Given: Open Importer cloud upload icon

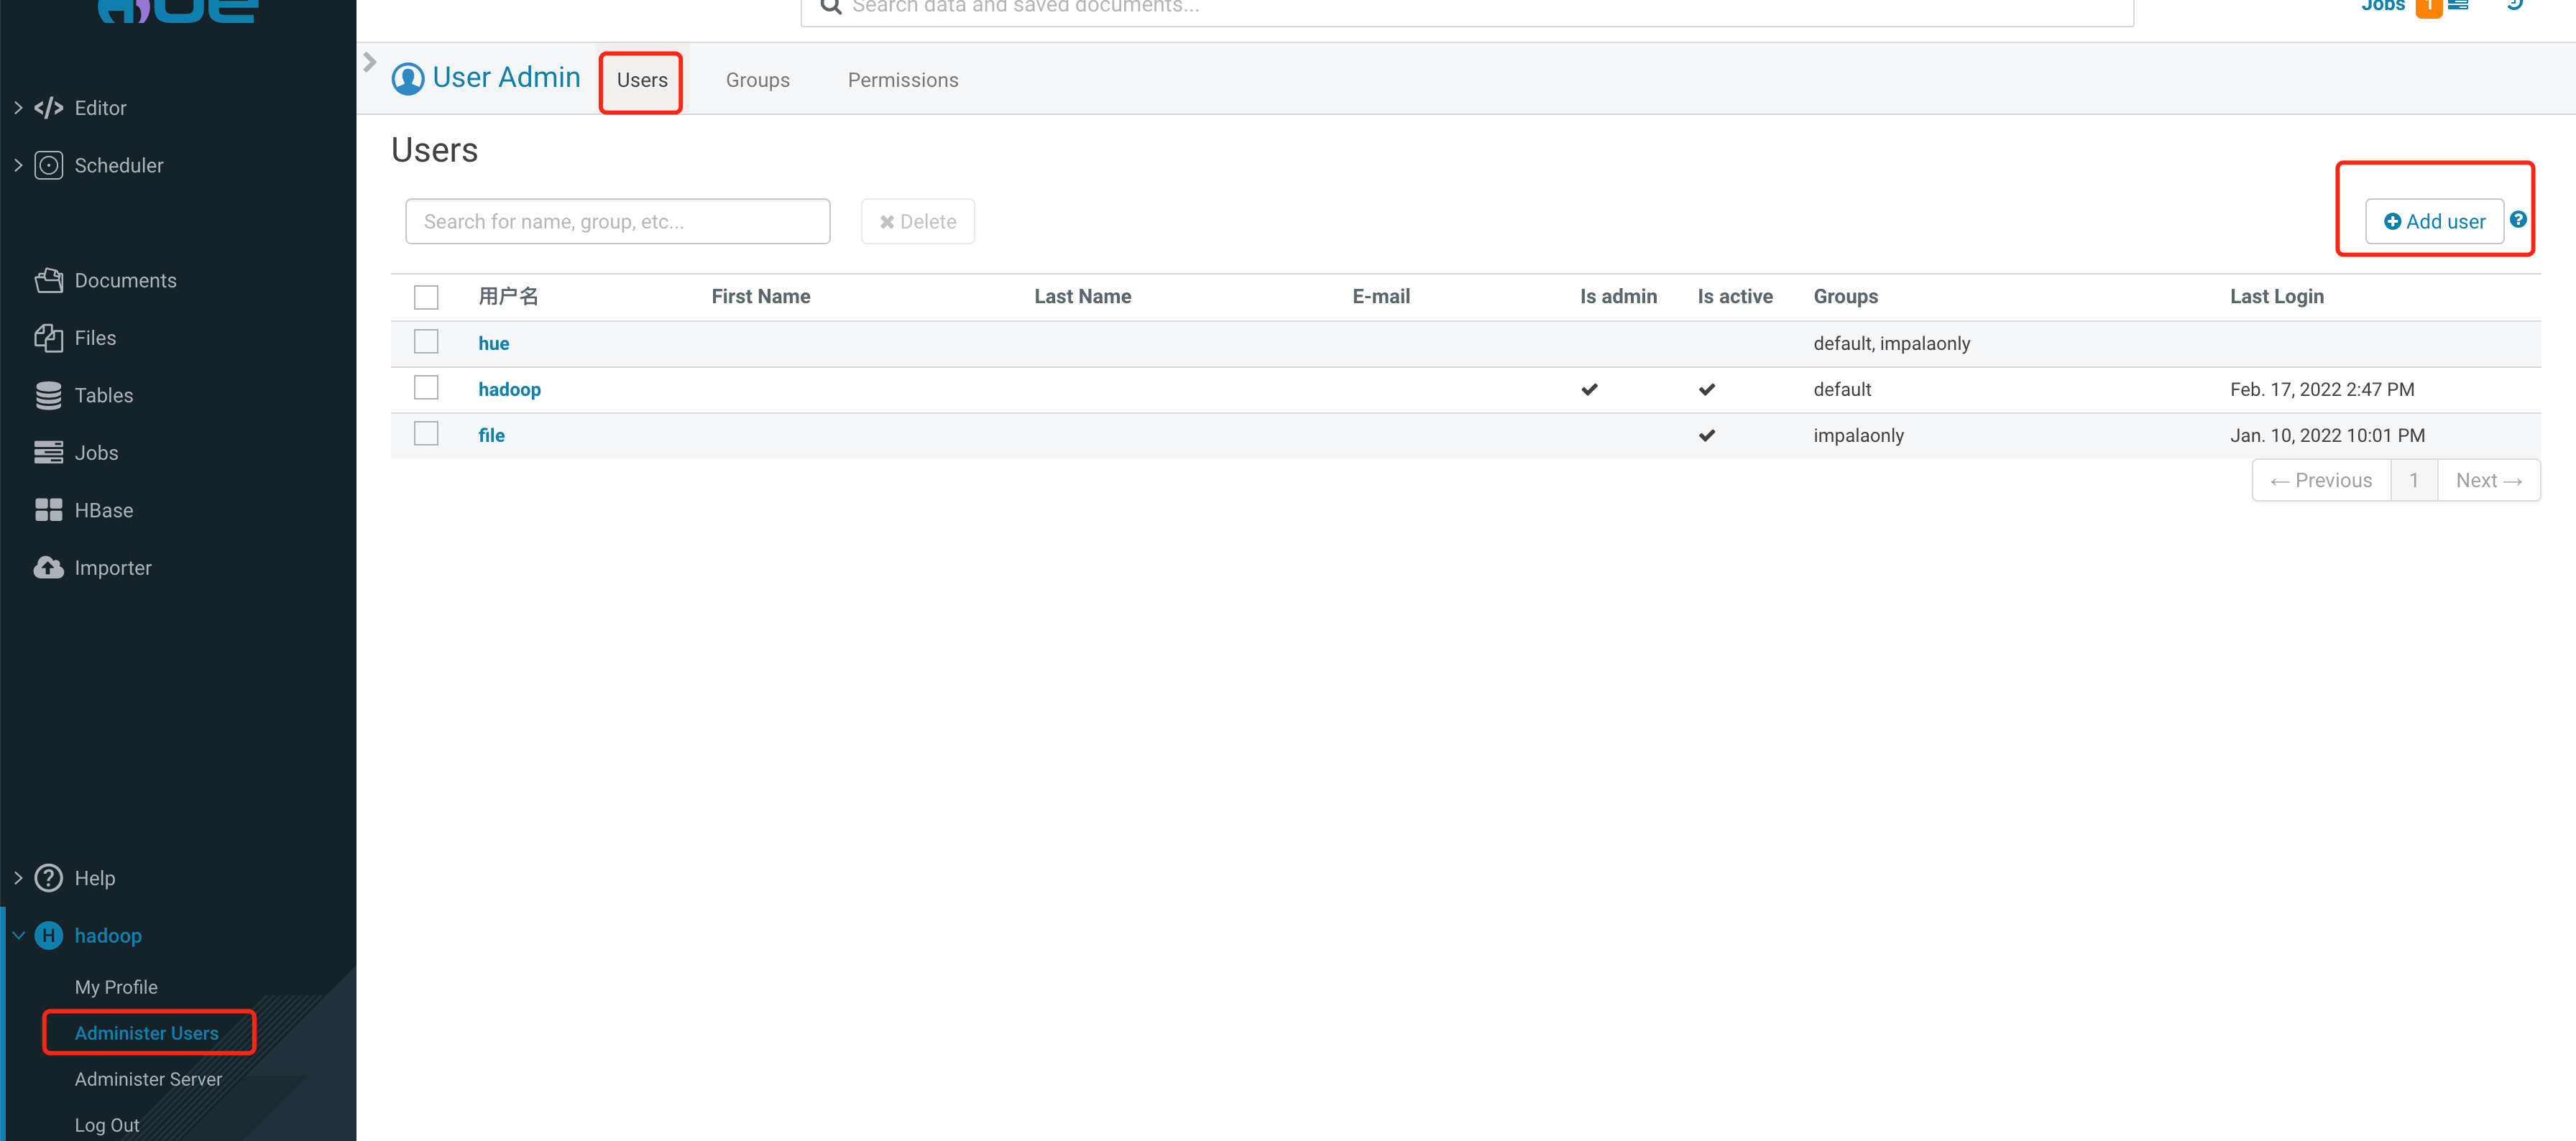Looking at the screenshot, I should tap(48, 568).
